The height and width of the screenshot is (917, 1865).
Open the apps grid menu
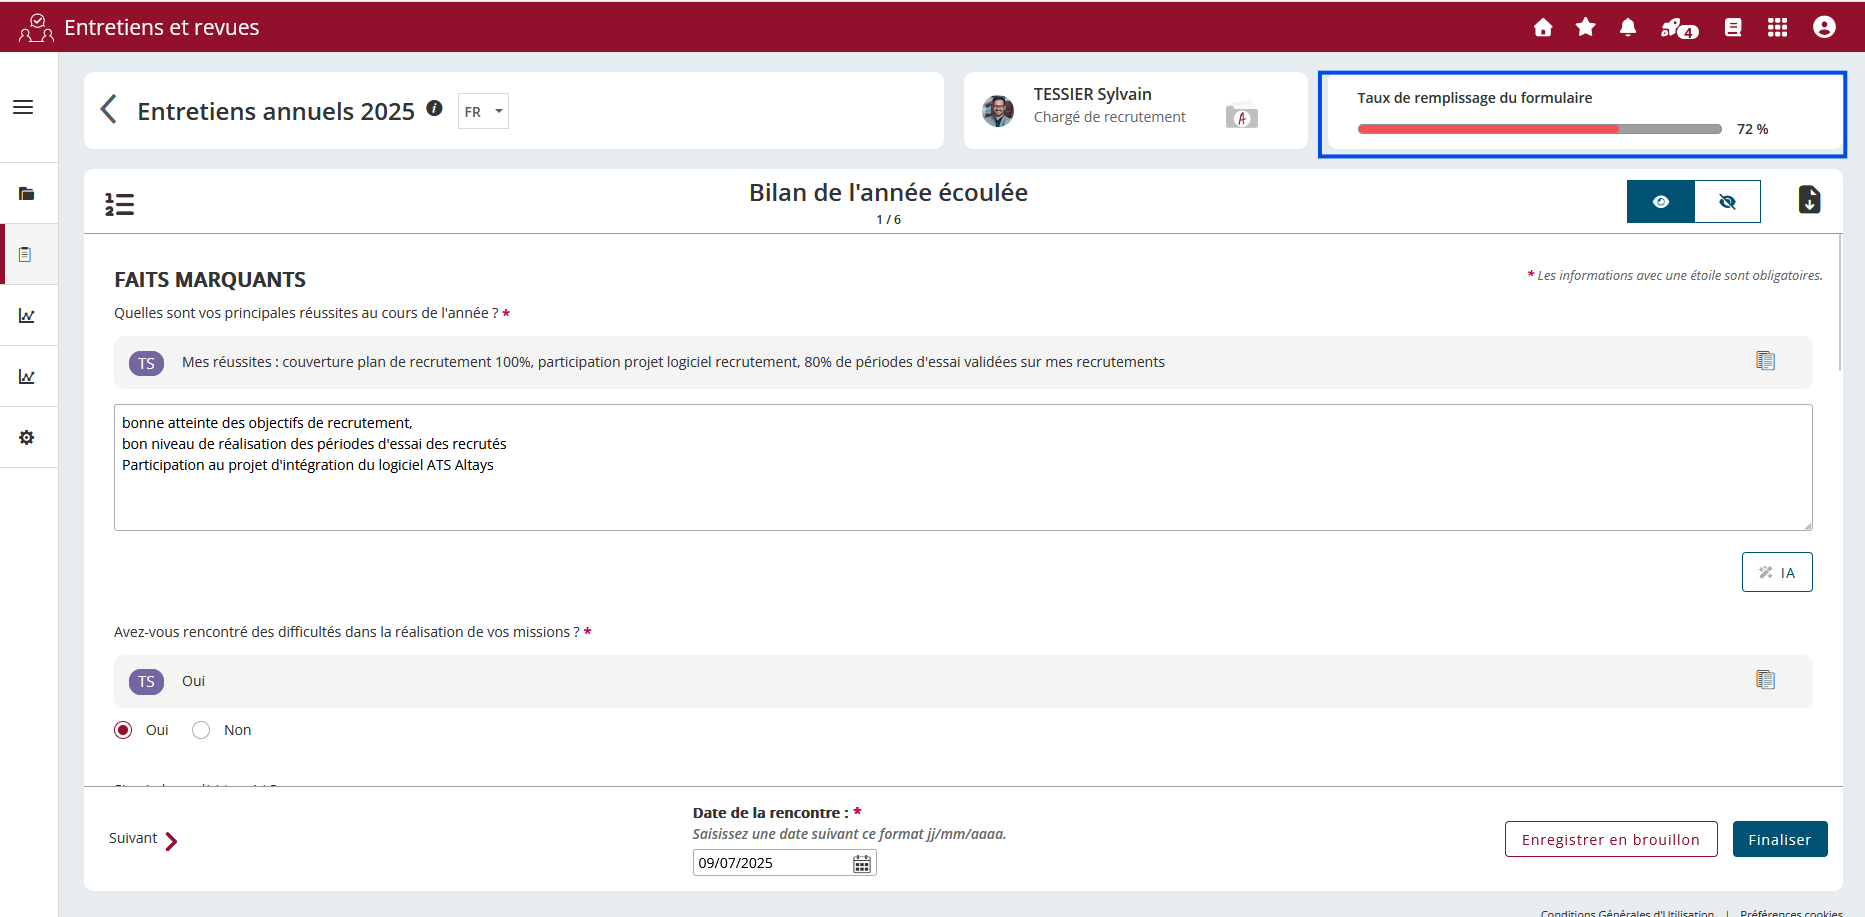(1777, 27)
